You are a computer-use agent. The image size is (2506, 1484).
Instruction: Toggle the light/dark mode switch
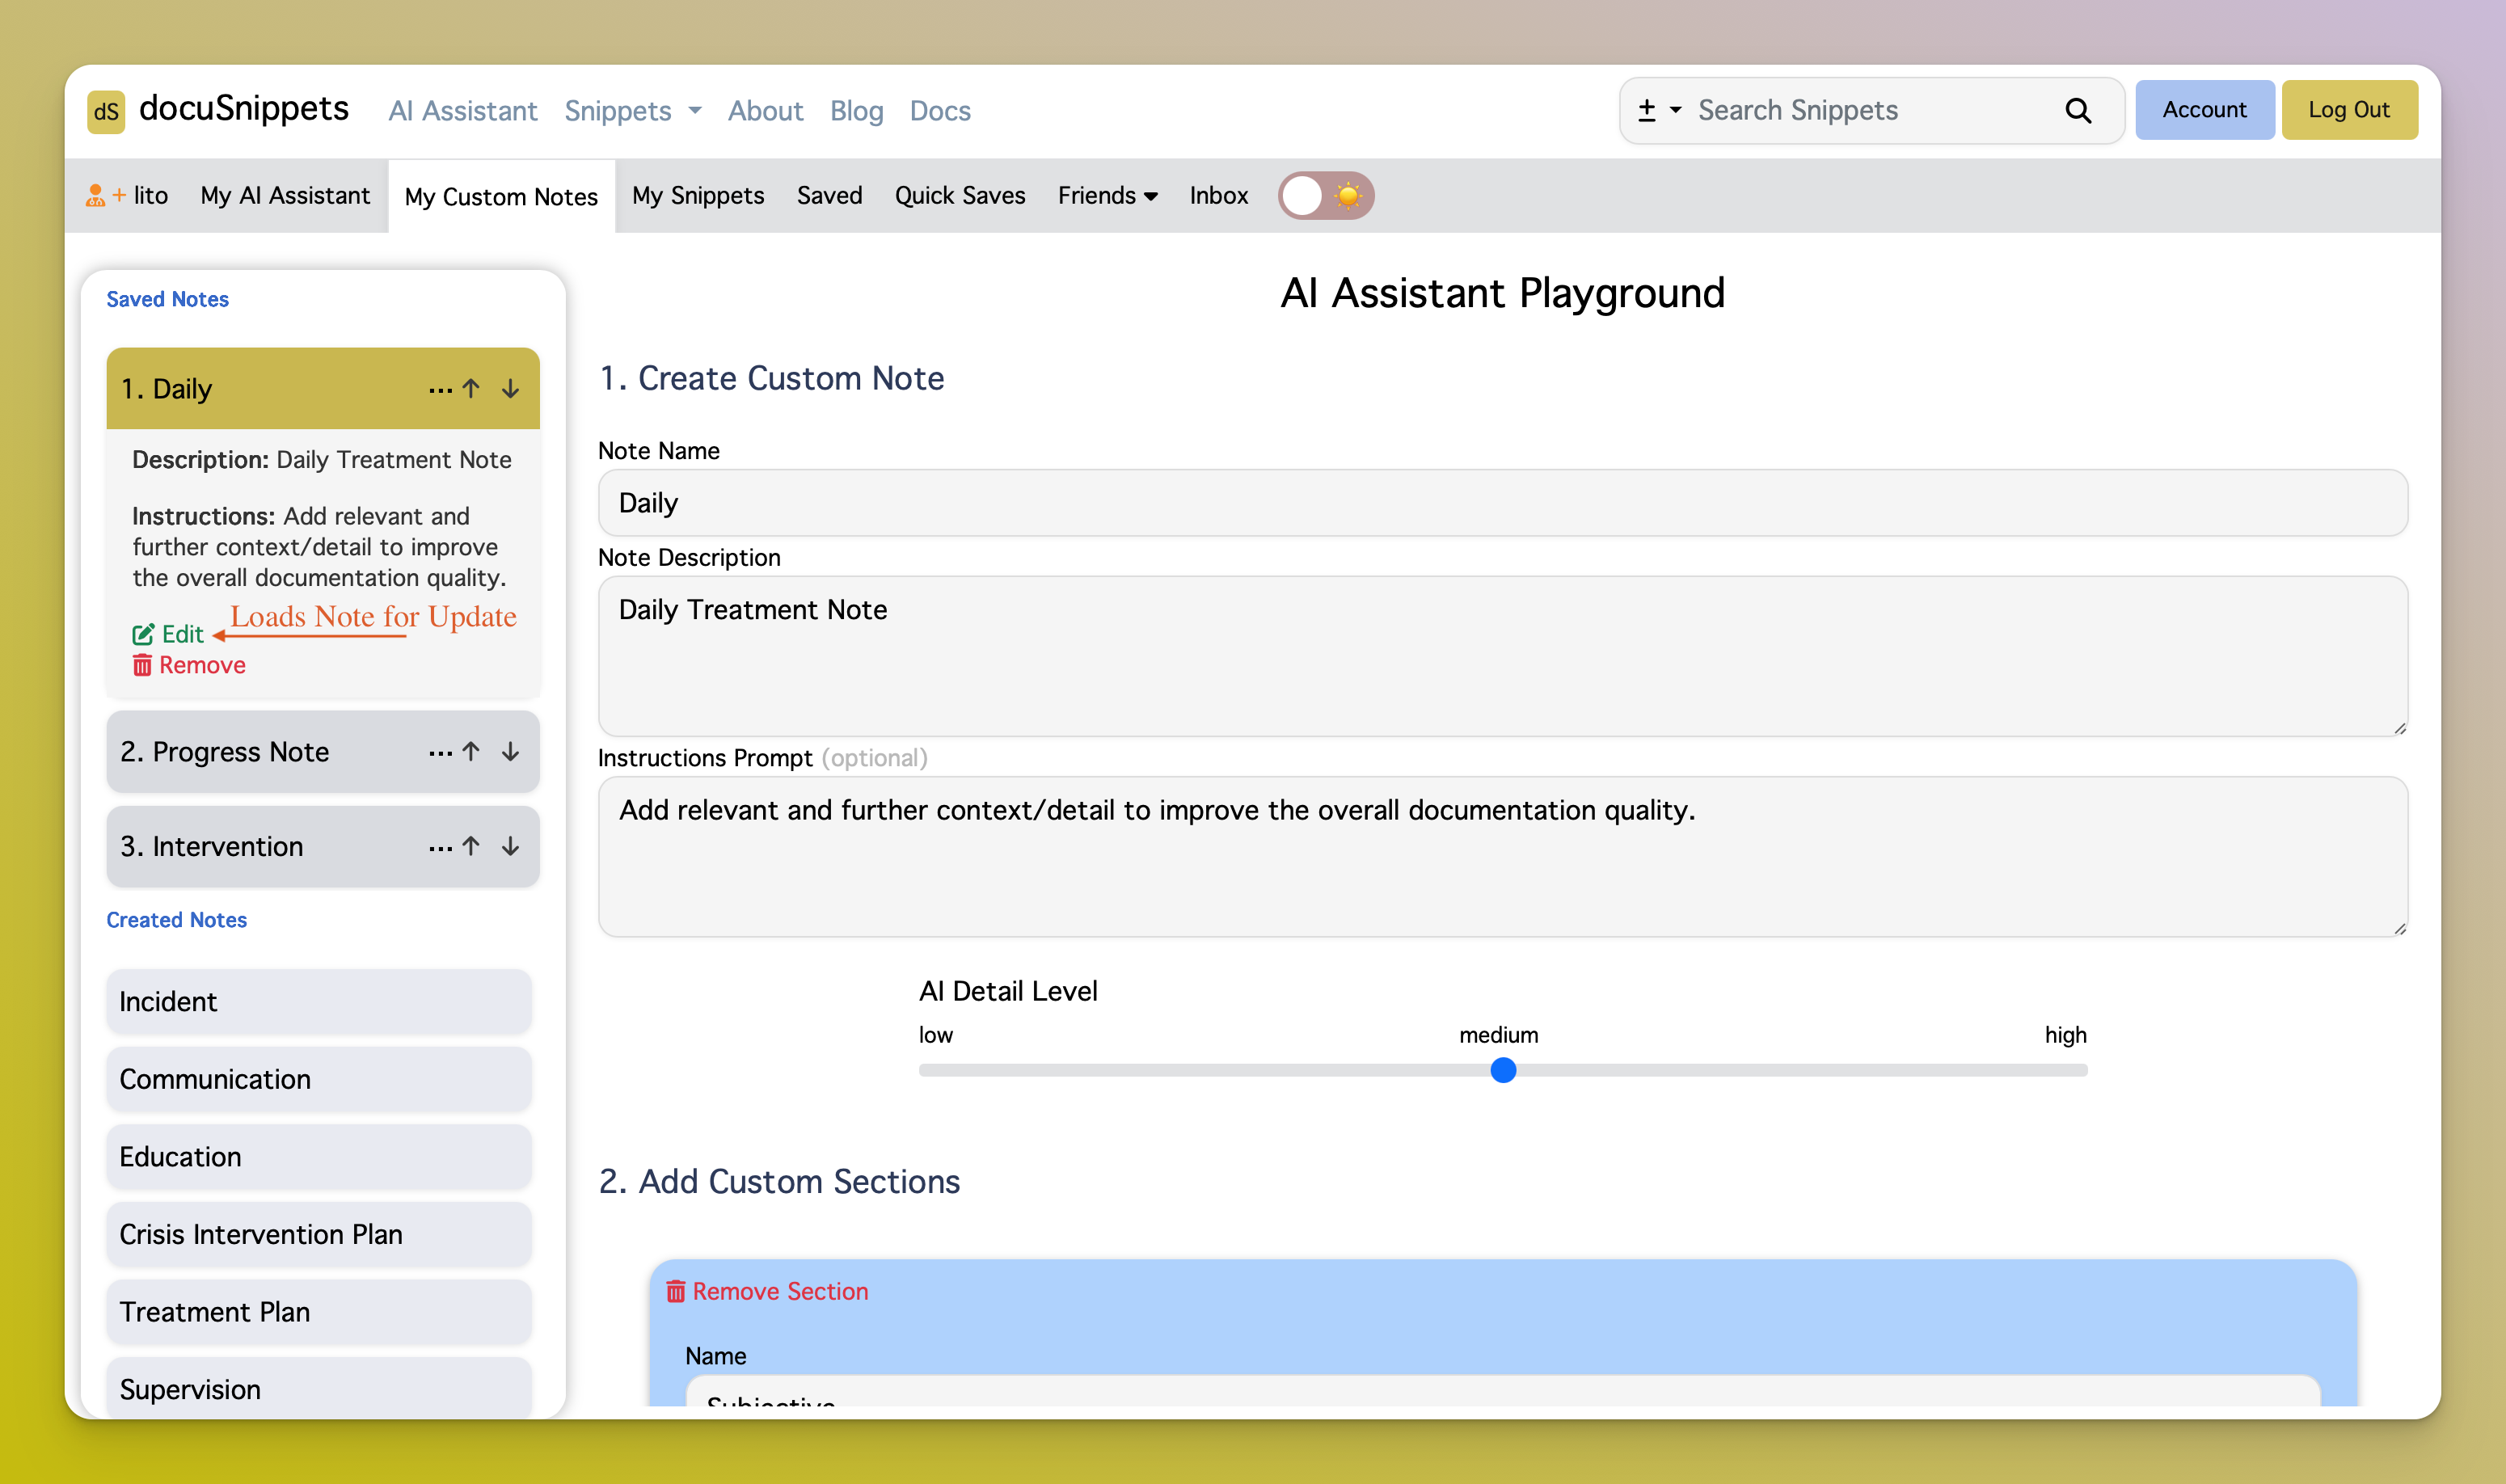coord(1325,196)
